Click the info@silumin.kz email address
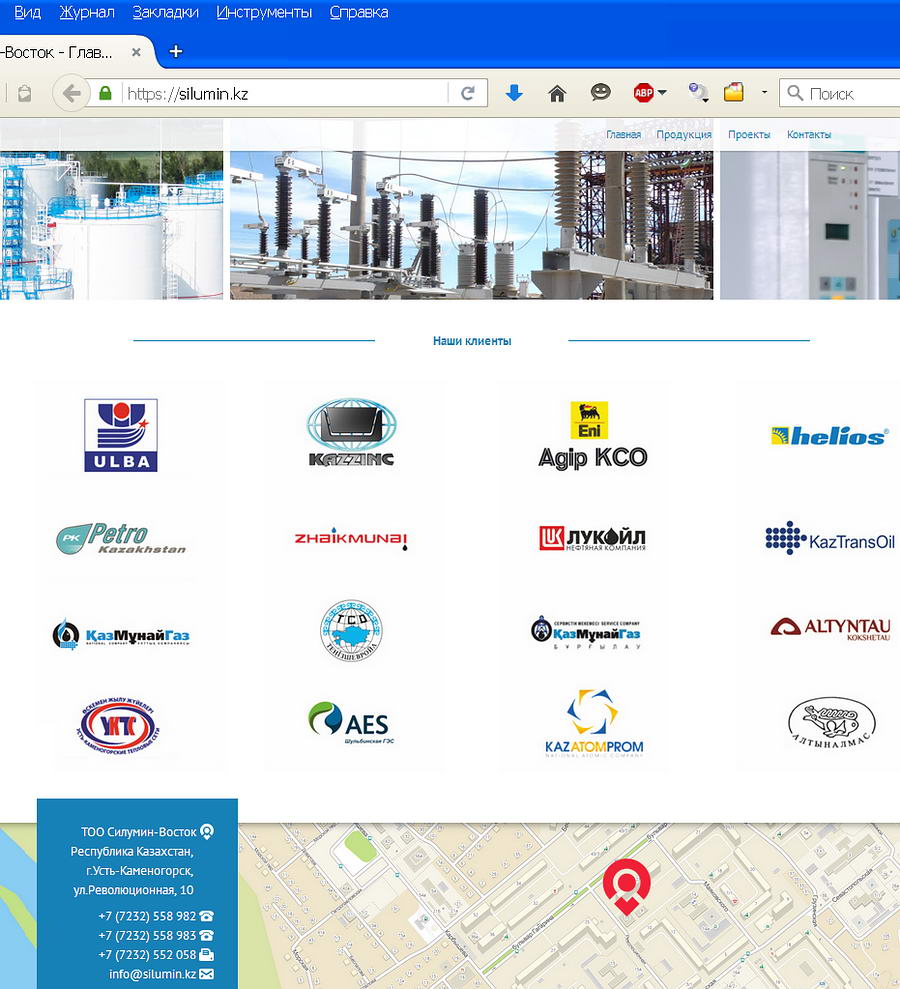900x989 pixels. (153, 974)
